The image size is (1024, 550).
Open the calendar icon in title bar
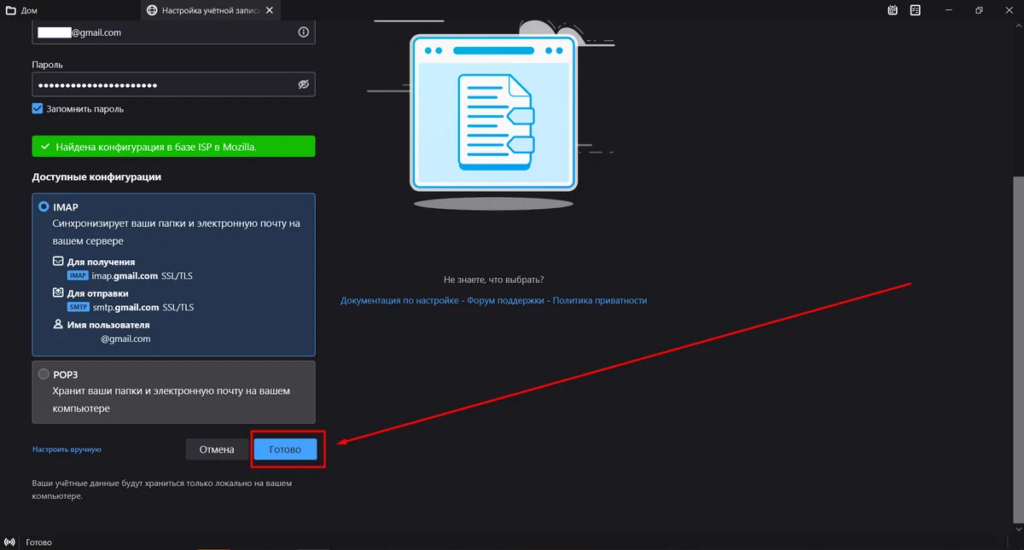(x=892, y=10)
